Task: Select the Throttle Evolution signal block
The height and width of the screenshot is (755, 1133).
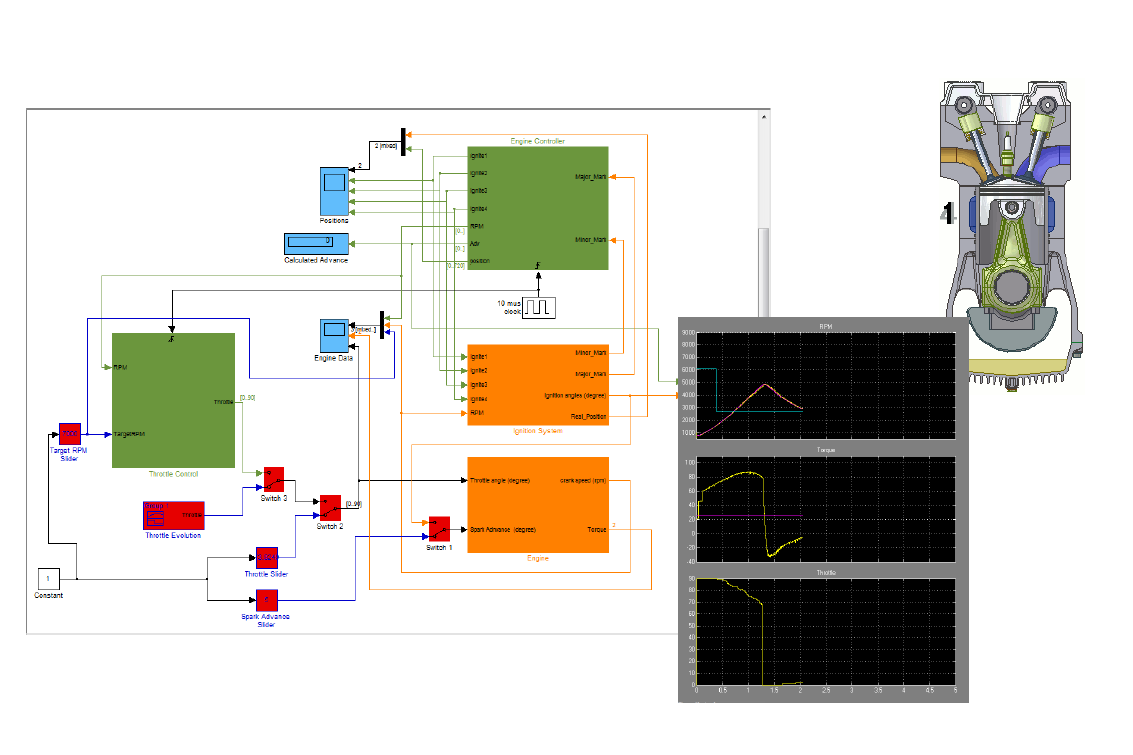Action: [174, 514]
